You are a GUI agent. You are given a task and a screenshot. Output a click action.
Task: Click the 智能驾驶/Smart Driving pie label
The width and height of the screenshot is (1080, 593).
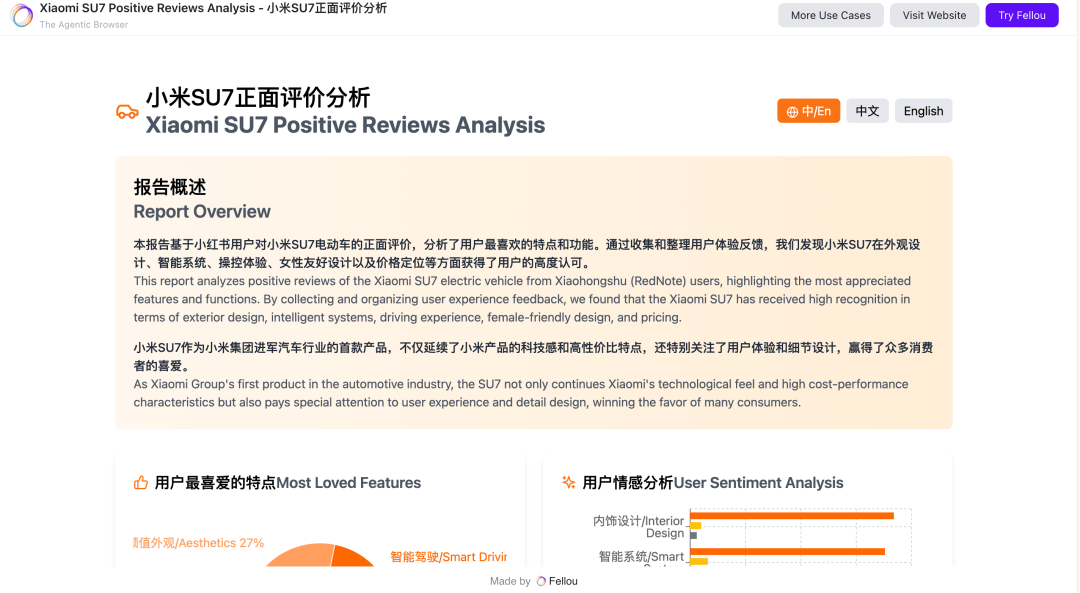pos(448,556)
